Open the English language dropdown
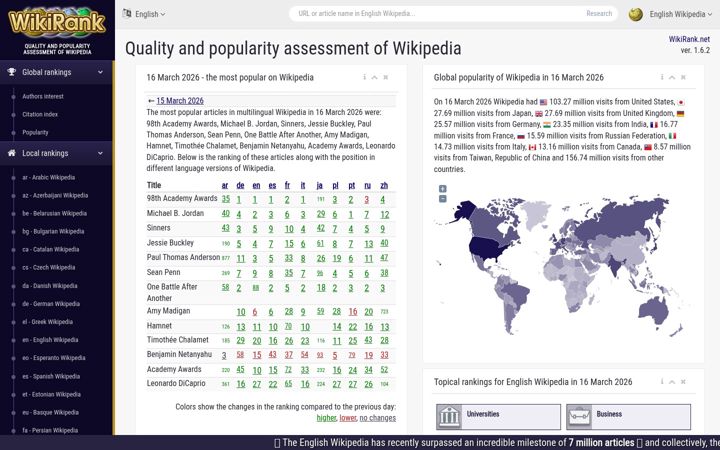The image size is (720, 450). click(150, 14)
